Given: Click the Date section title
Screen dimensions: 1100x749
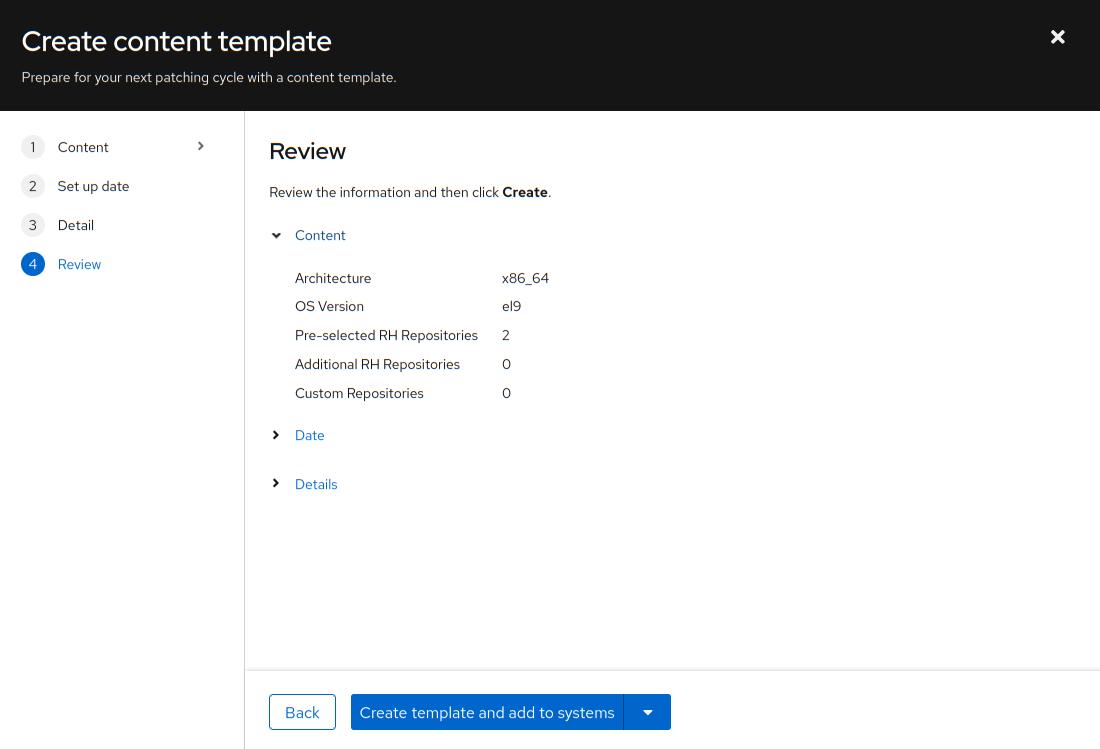Looking at the screenshot, I should pos(309,435).
